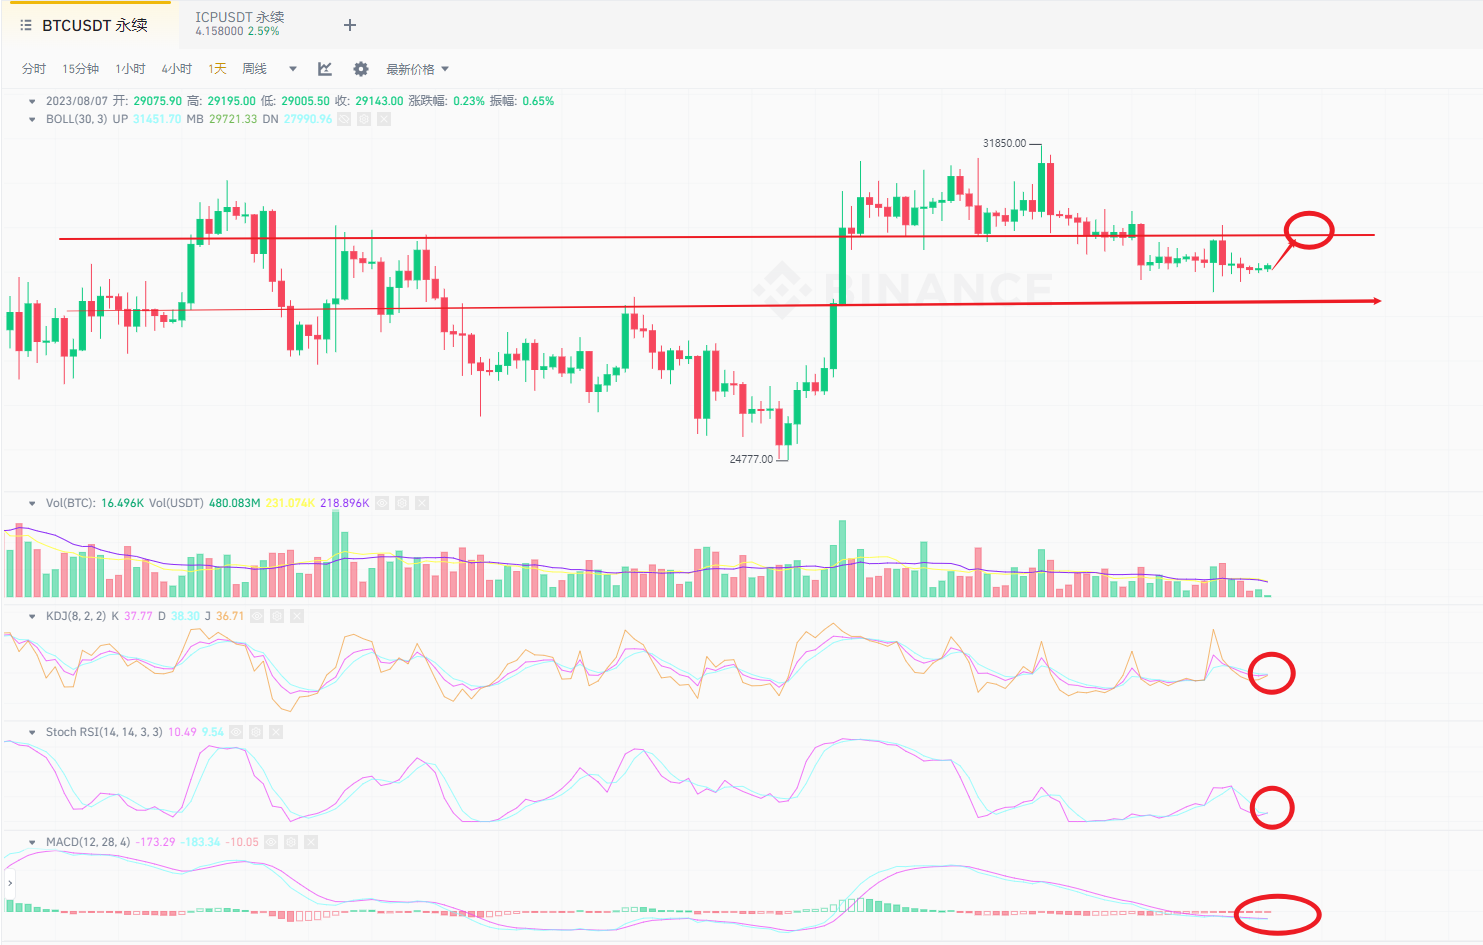Remove the MACD indicator

coord(311,842)
